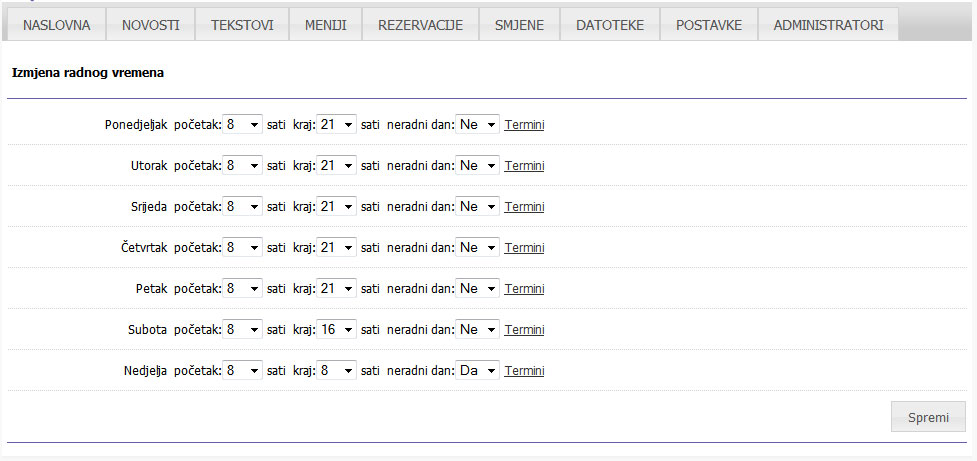Follow the Termini link for Nedjelja

tap(524, 371)
